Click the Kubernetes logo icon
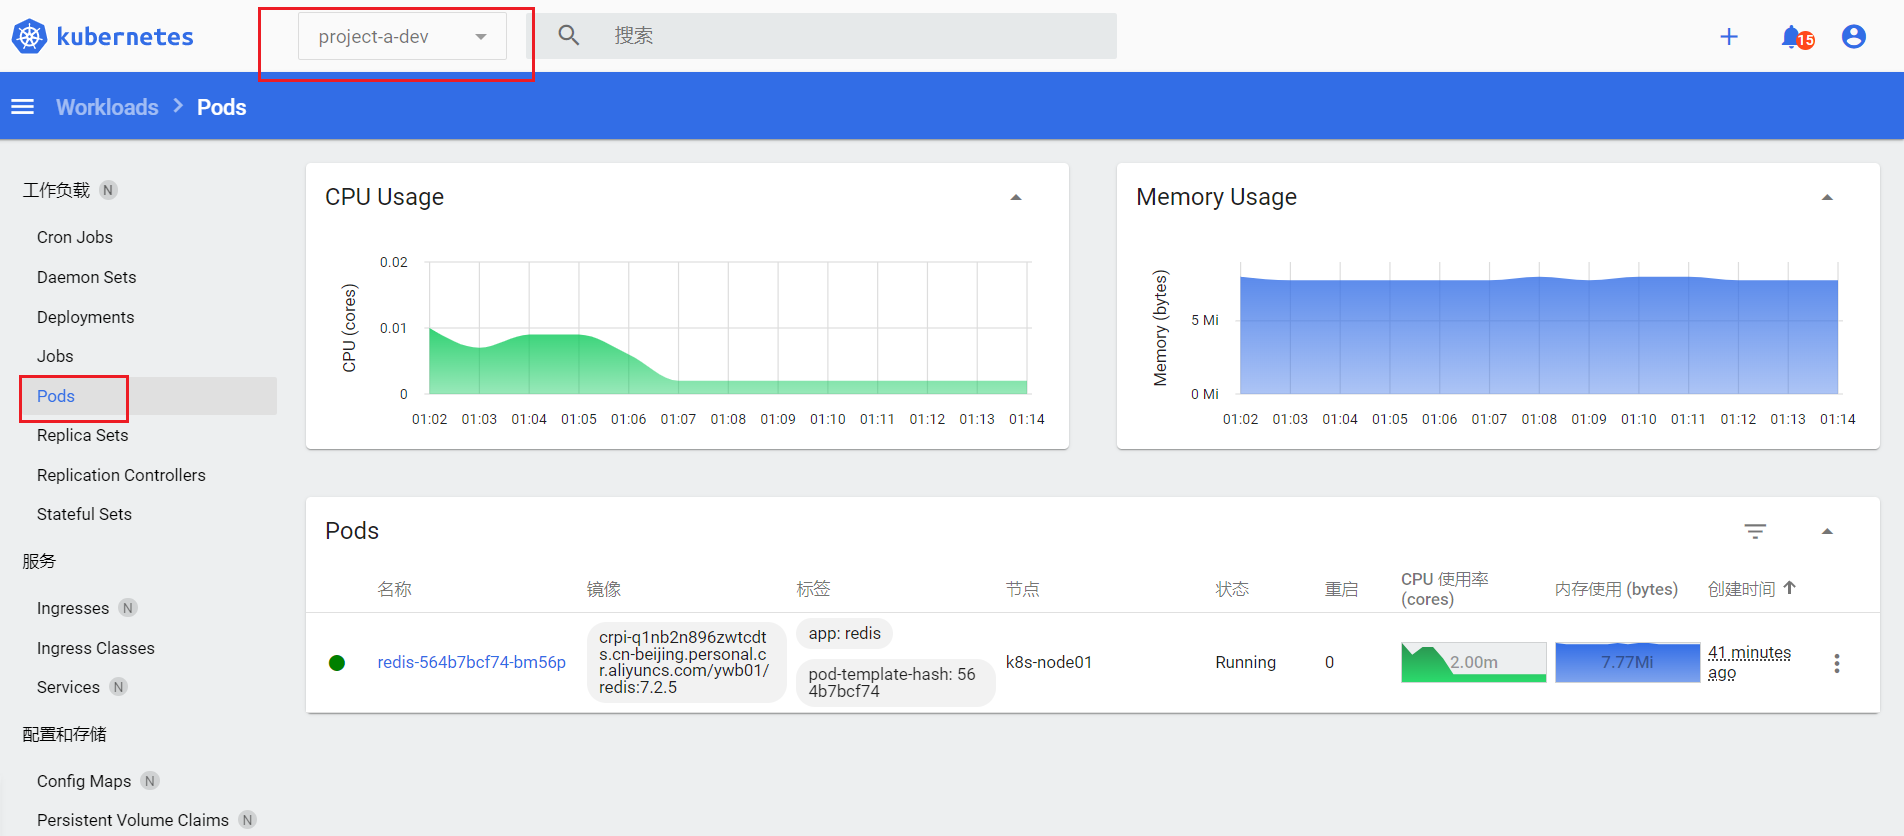Screen dimensions: 1904x836 pyautogui.click(x=29, y=37)
